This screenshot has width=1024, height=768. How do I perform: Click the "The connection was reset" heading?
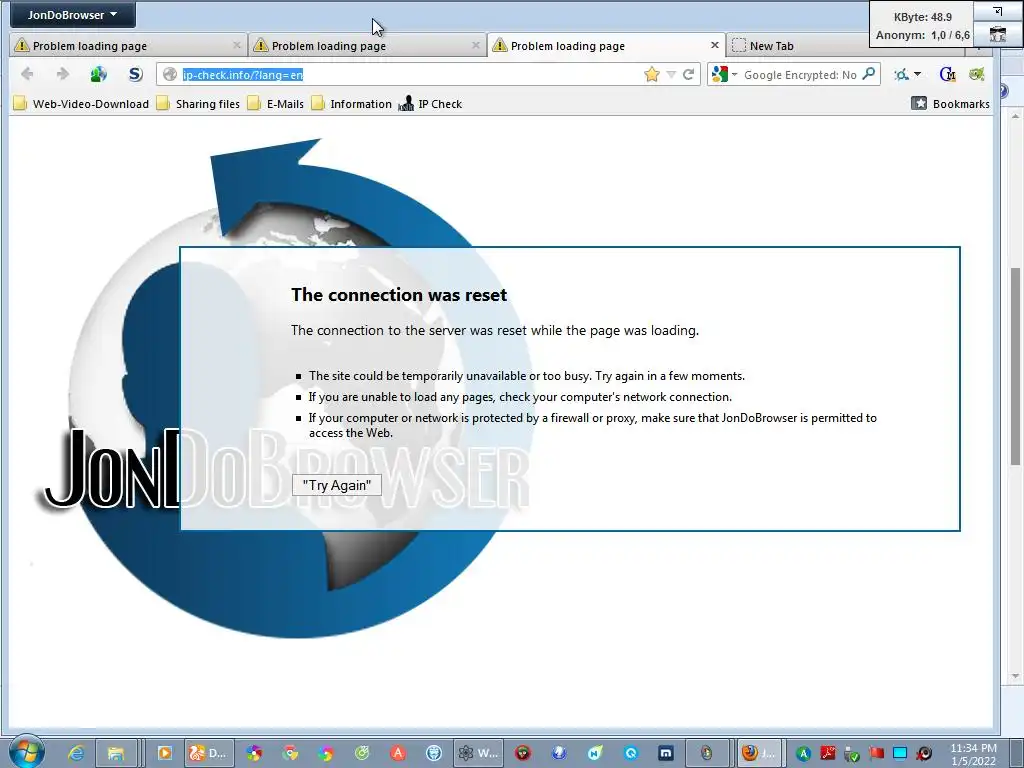tap(399, 295)
